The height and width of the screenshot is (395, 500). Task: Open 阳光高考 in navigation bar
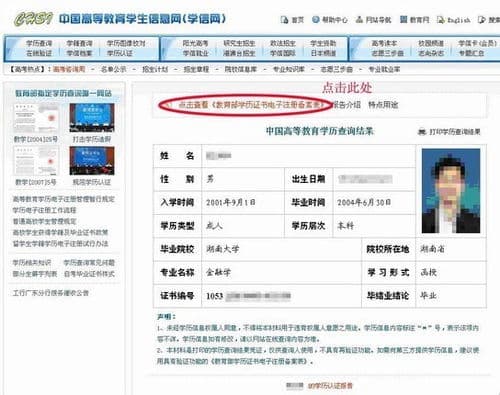point(195,43)
